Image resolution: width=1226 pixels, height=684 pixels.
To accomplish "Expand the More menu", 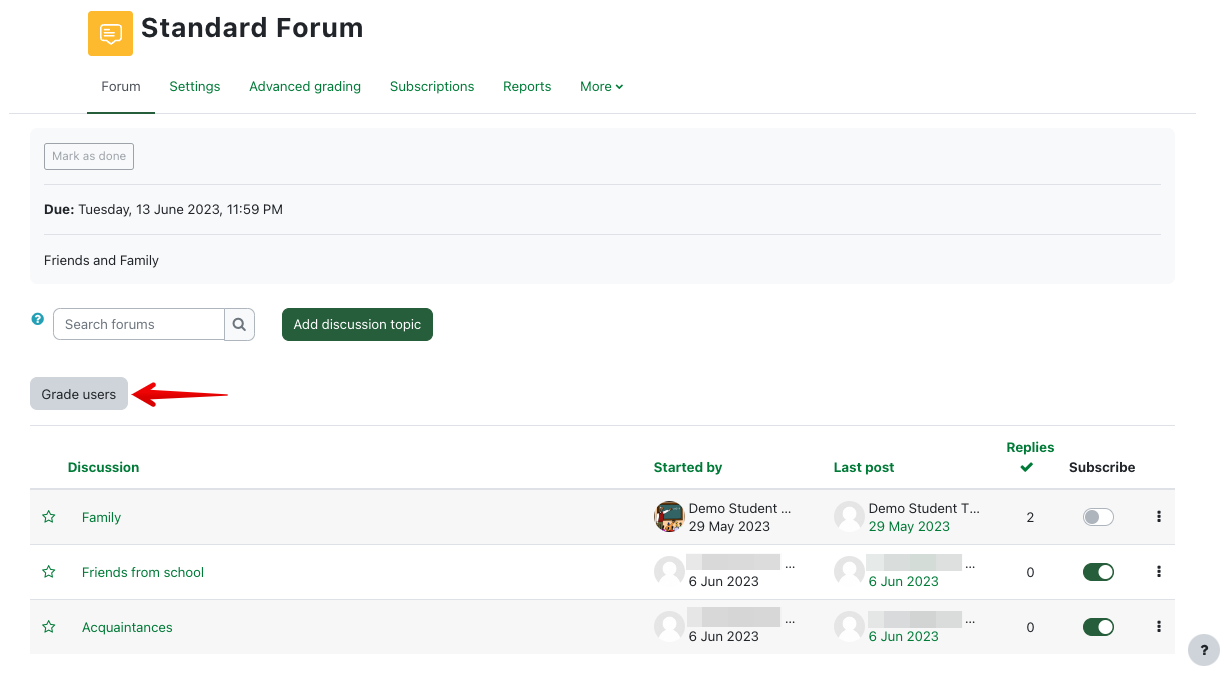I will click(601, 87).
